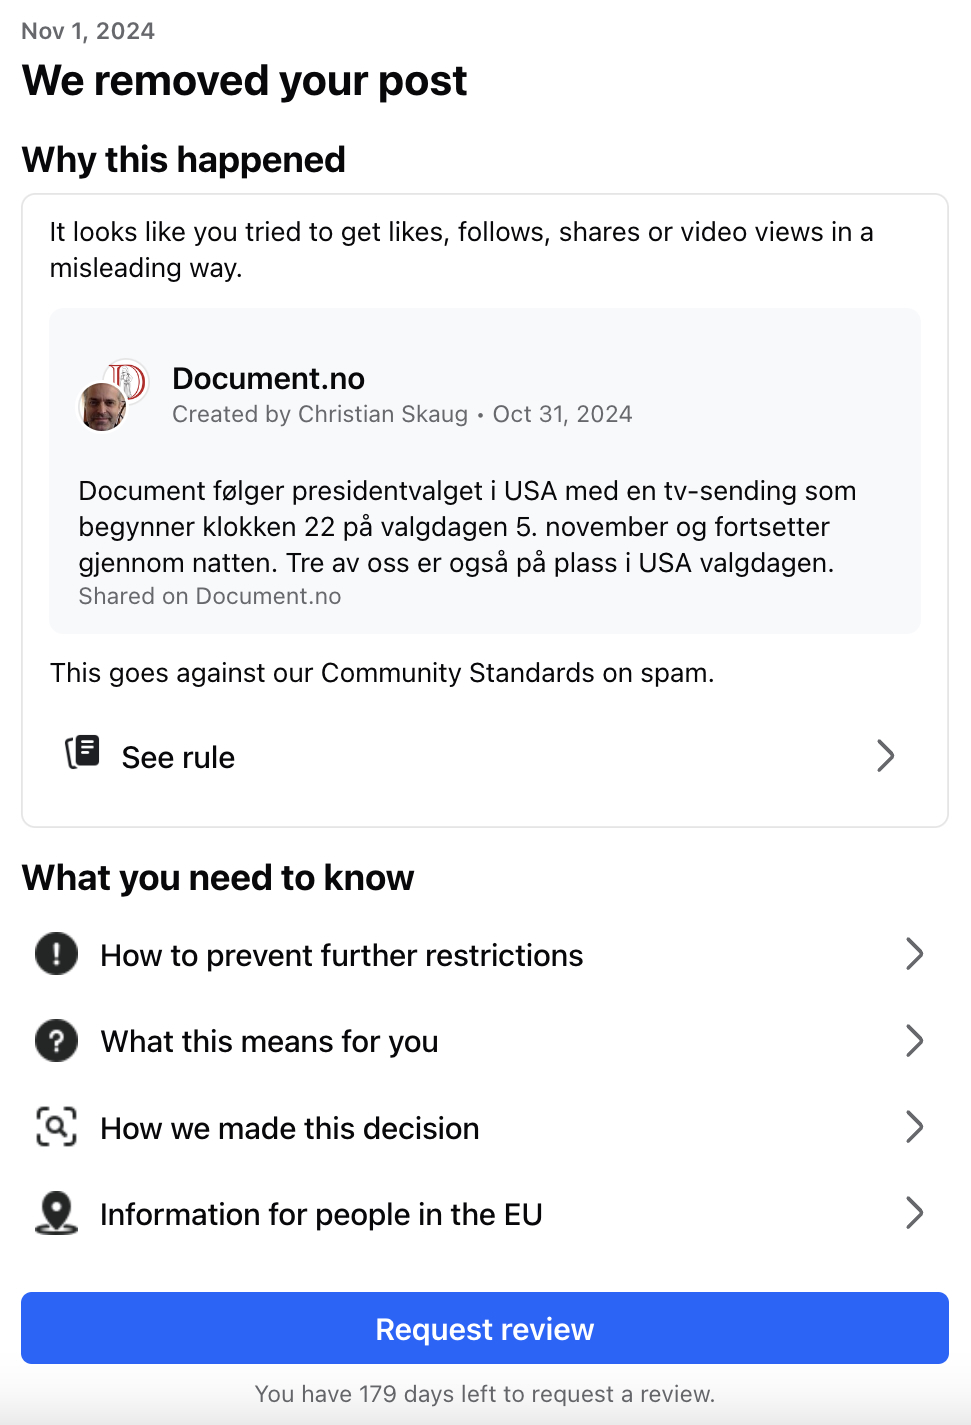Expand See rule chevron arrow
Viewport: 971px width, 1425px height.
coord(885,756)
